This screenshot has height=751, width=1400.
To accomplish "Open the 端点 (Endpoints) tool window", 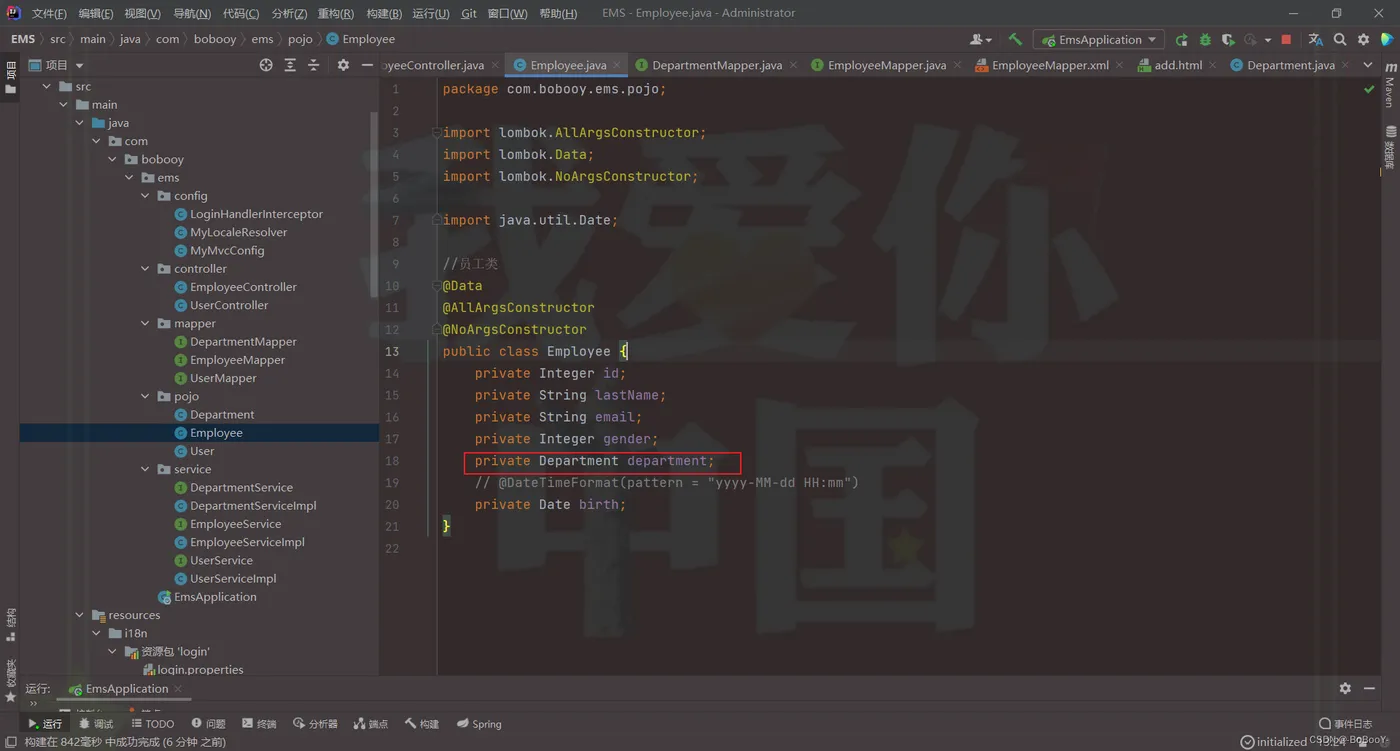I will [371, 724].
